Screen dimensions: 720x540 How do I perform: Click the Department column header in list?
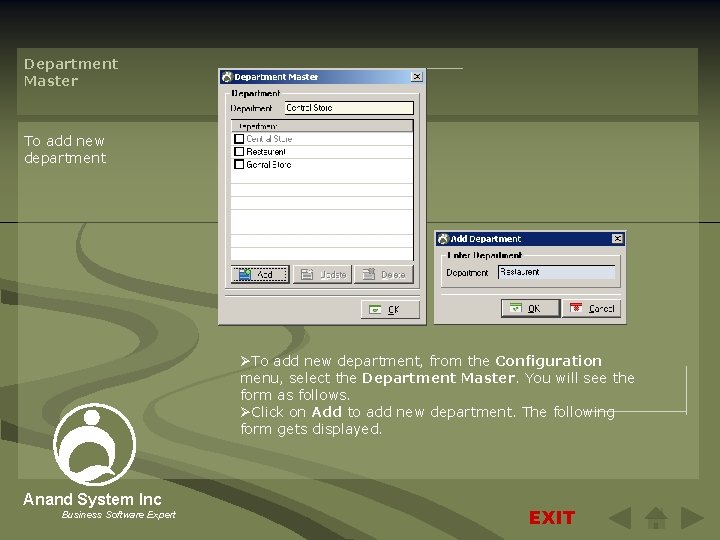tap(322, 126)
